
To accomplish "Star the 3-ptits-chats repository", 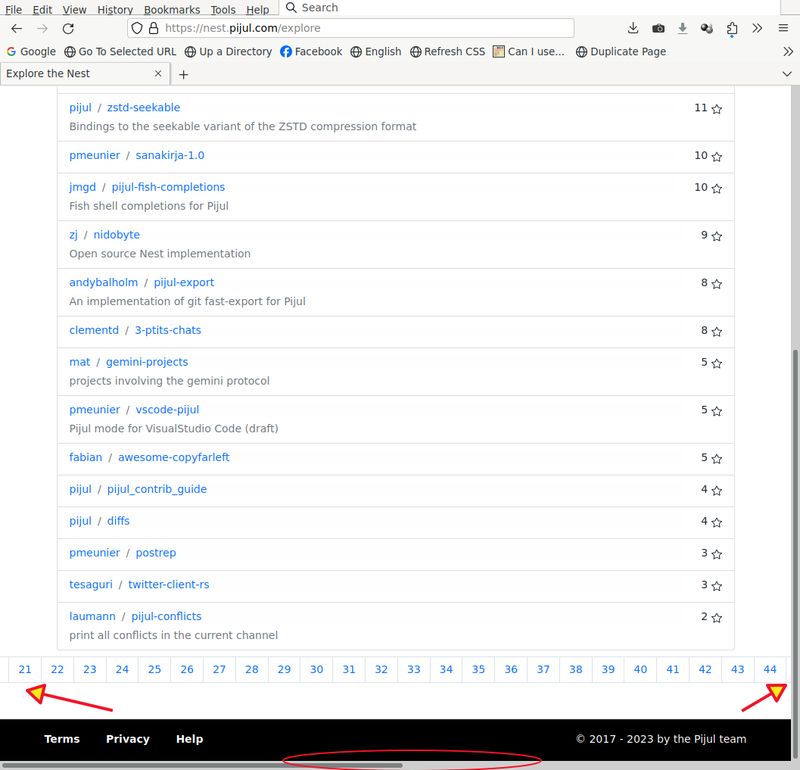I will coord(716,331).
